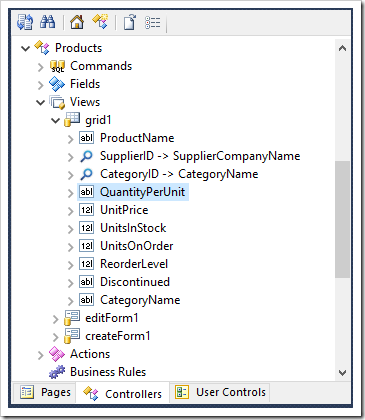Click the lookup magnifier icon beside SupplierID
365x420 pixels.
click(x=86, y=156)
